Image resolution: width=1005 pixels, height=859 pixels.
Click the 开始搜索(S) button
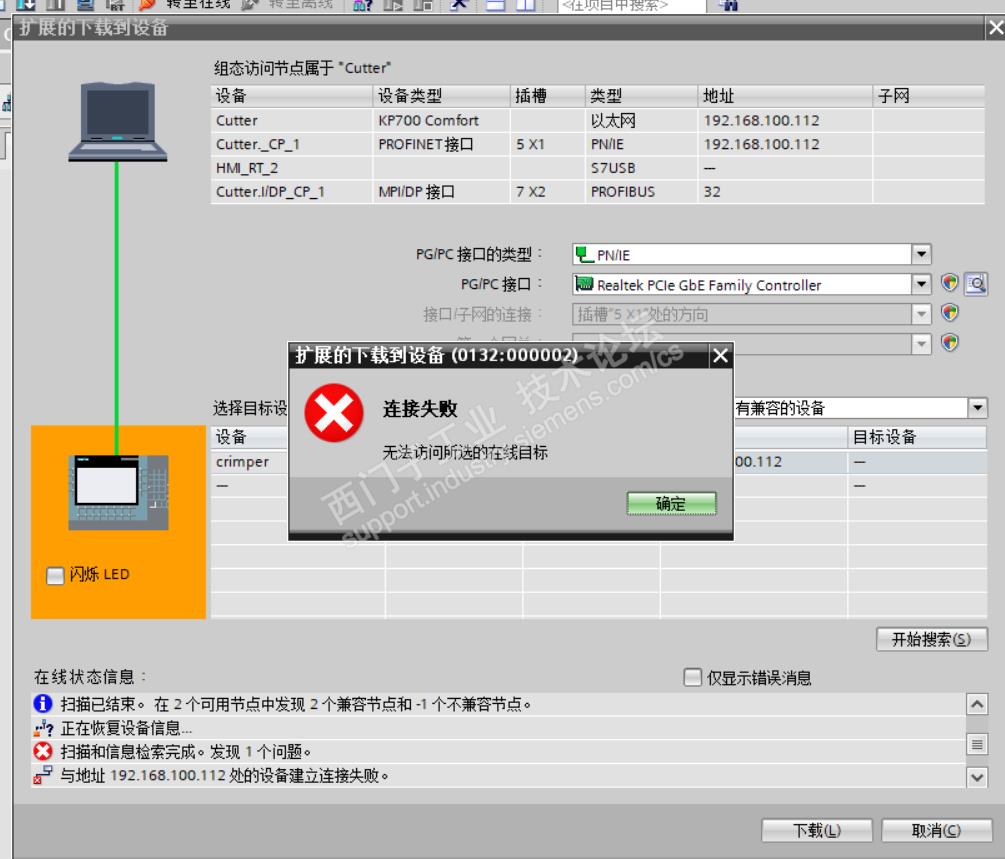click(x=931, y=639)
